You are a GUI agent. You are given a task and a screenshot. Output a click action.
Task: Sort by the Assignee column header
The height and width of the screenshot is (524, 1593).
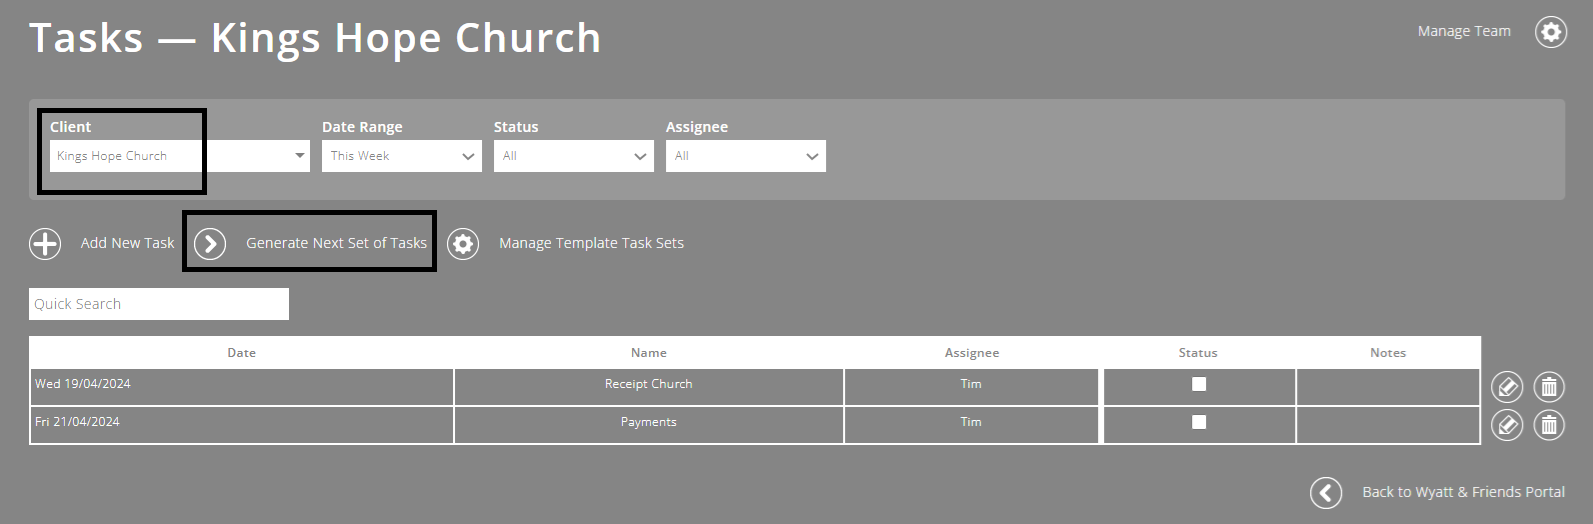pyautogui.click(x=972, y=353)
